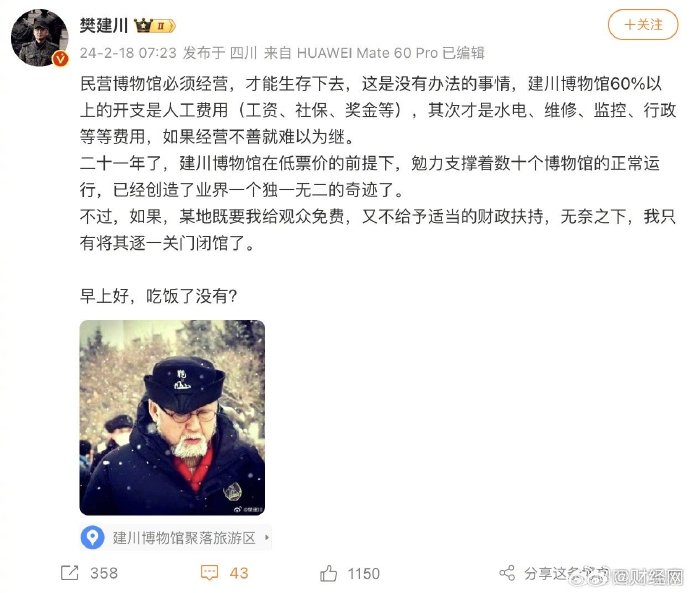Open comments via speech bubble icon
Viewport: 690px width, 593px height.
[x=209, y=573]
